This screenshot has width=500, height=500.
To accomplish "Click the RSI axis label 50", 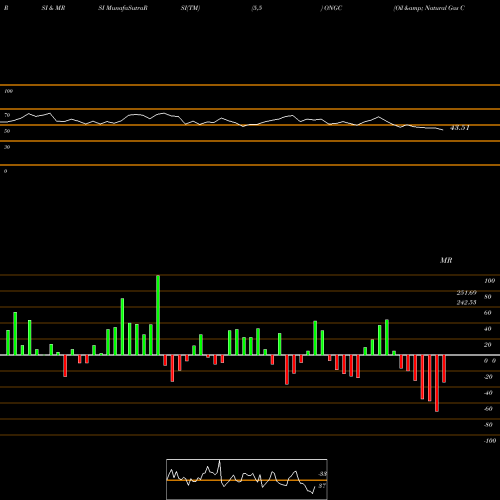I will 7,131.
